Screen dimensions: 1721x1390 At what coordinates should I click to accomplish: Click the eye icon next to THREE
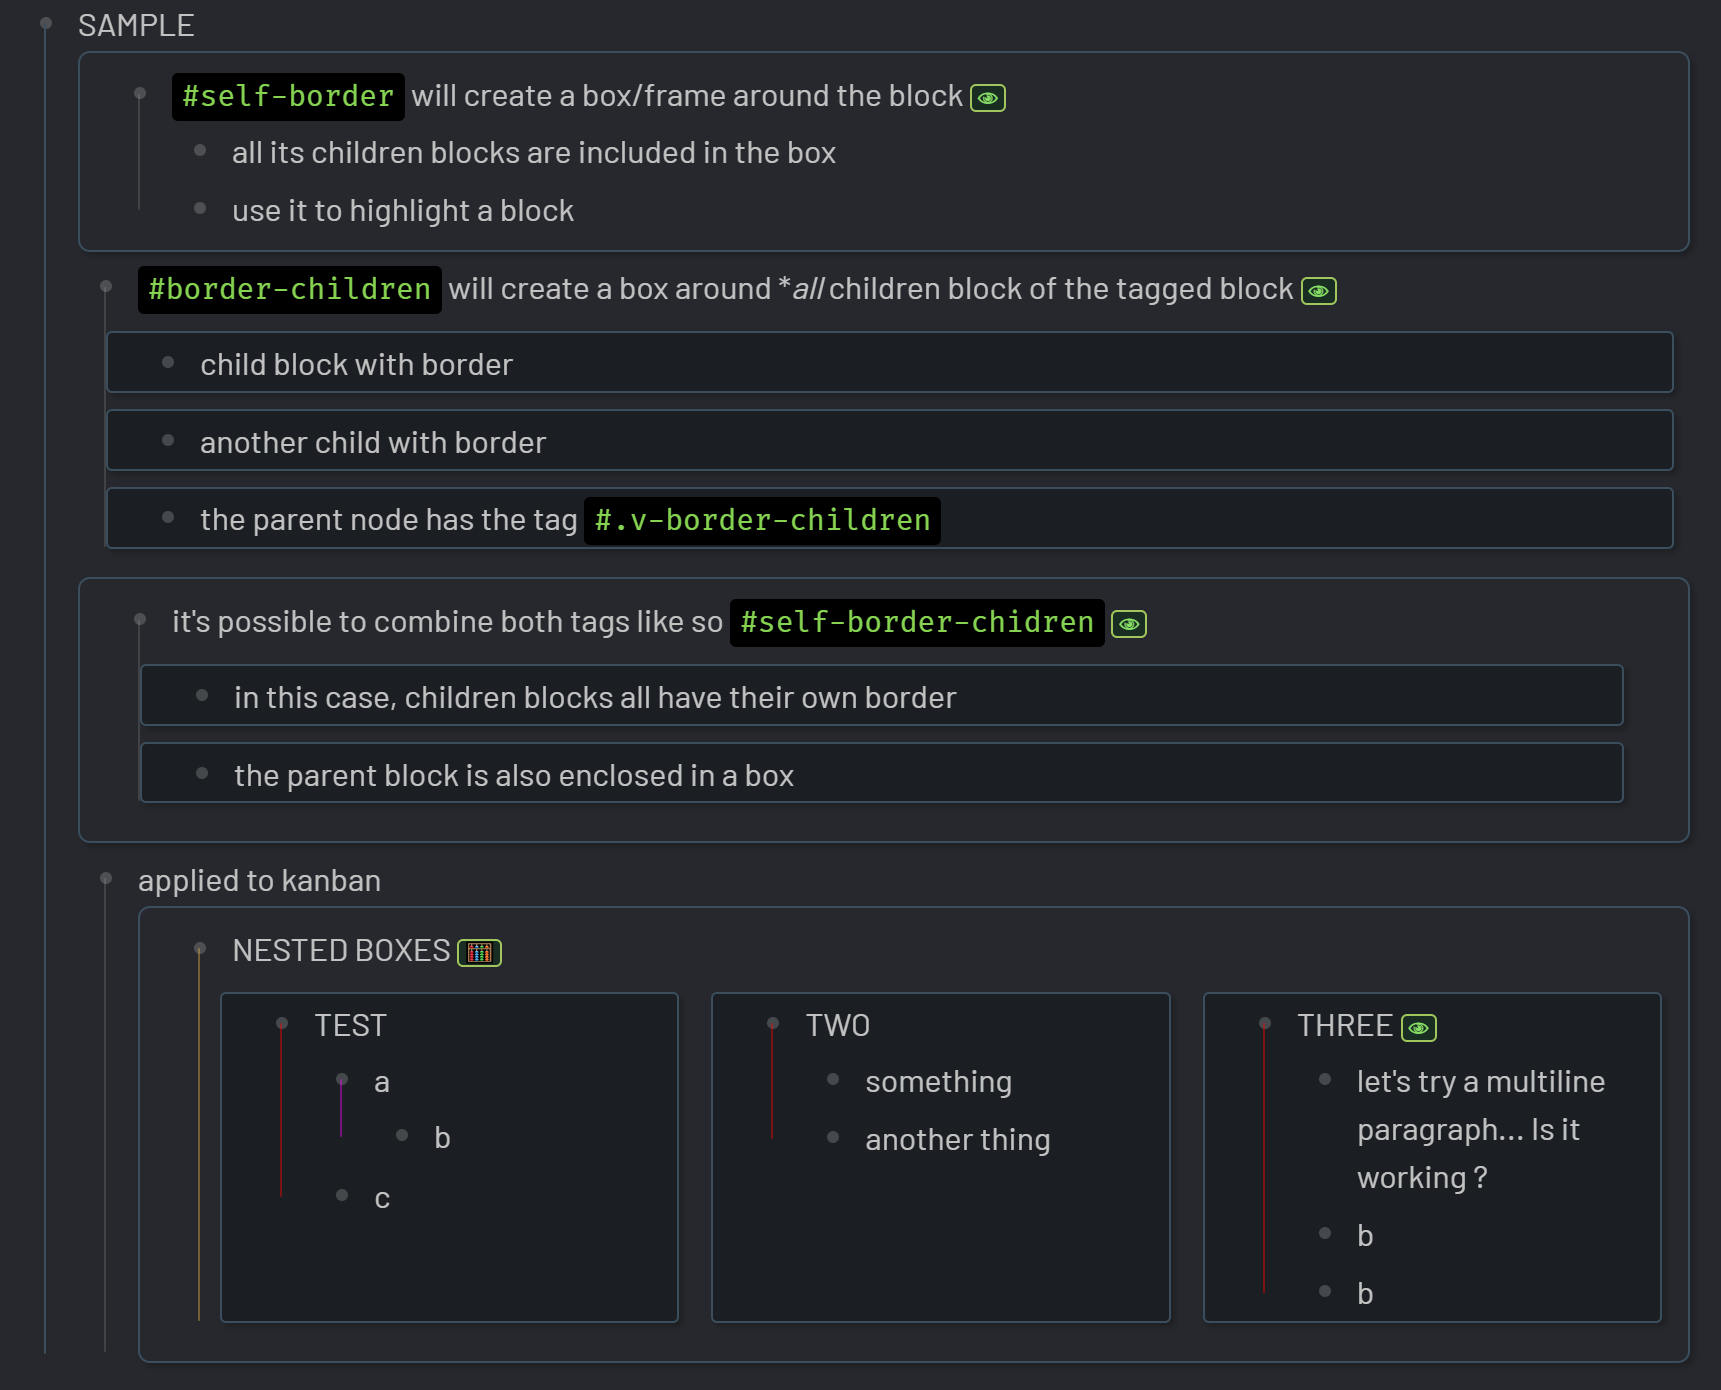1418,1028
